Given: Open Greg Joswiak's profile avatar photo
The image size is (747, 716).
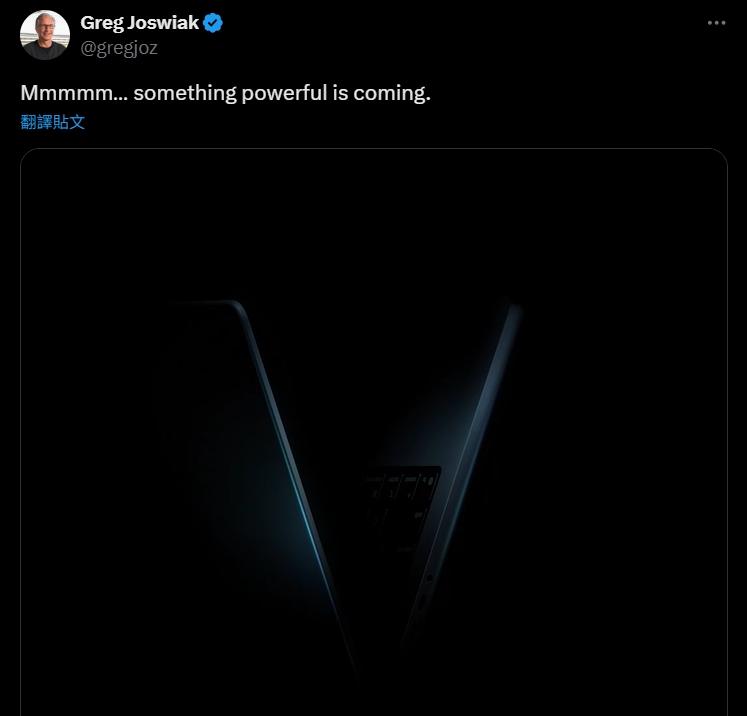Looking at the screenshot, I should (x=45, y=35).
